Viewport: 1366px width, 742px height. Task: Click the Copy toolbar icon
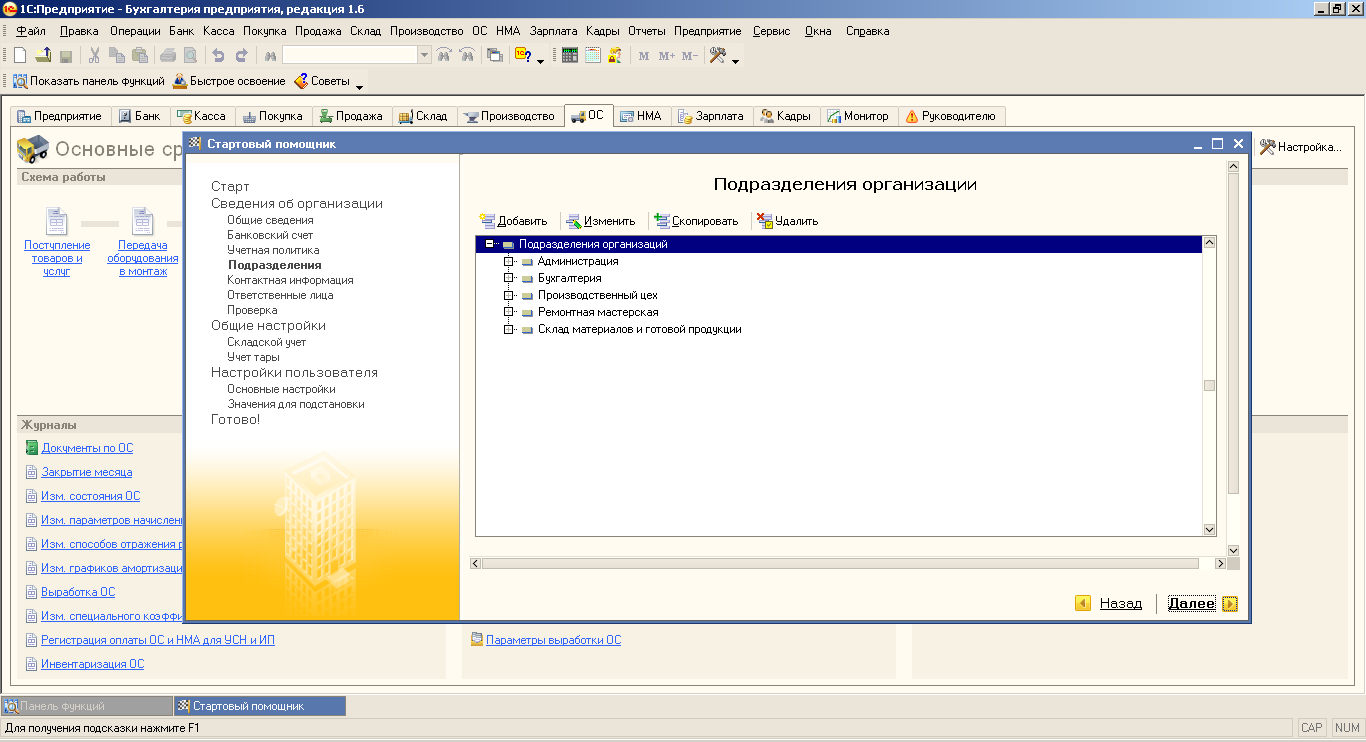(118, 56)
